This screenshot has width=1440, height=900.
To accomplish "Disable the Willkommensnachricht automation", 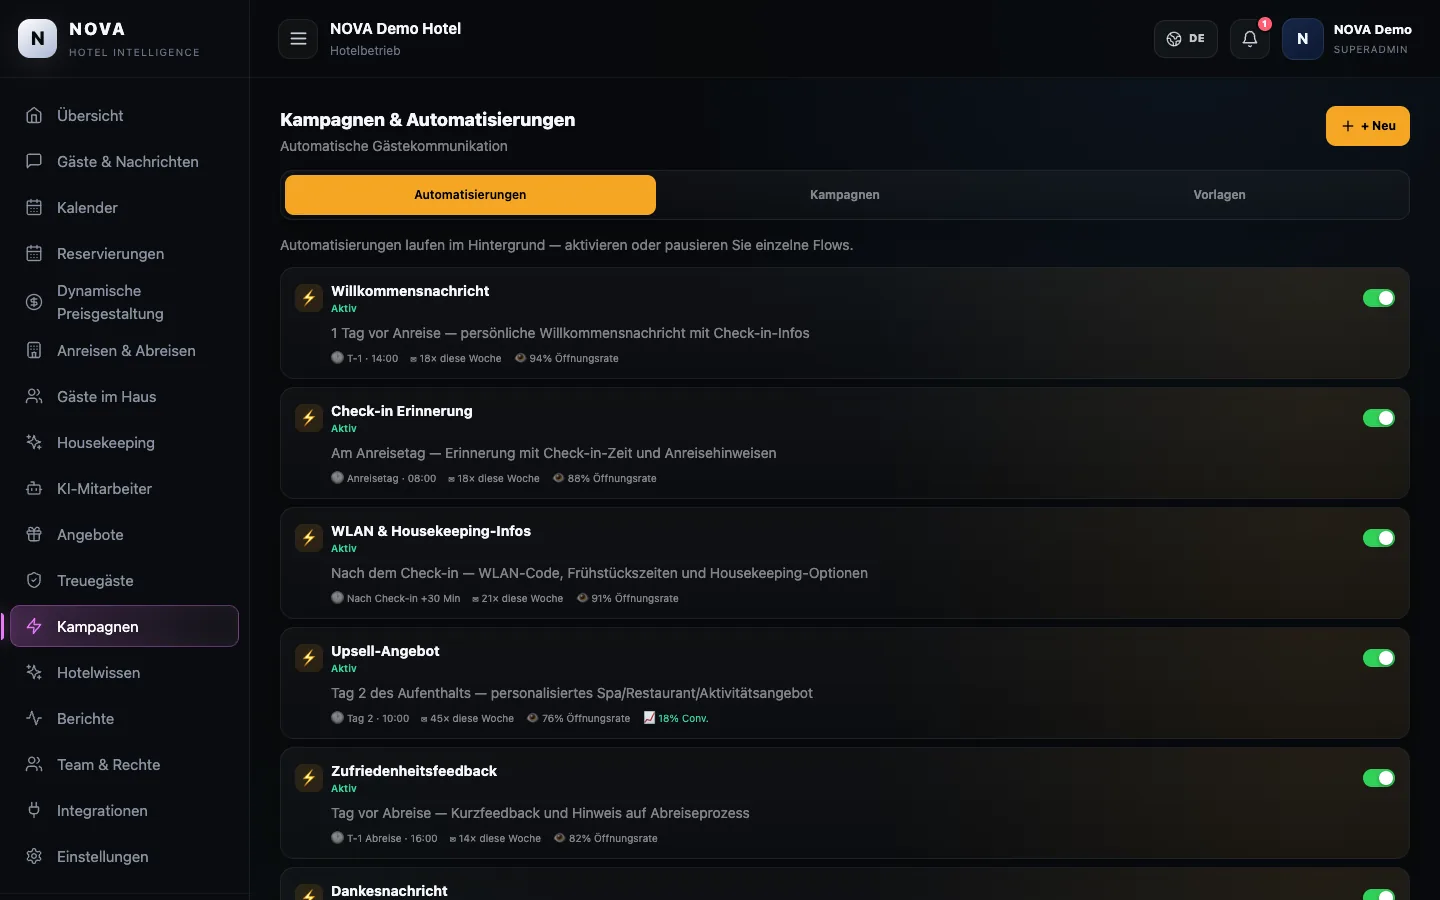I will pos(1379,298).
